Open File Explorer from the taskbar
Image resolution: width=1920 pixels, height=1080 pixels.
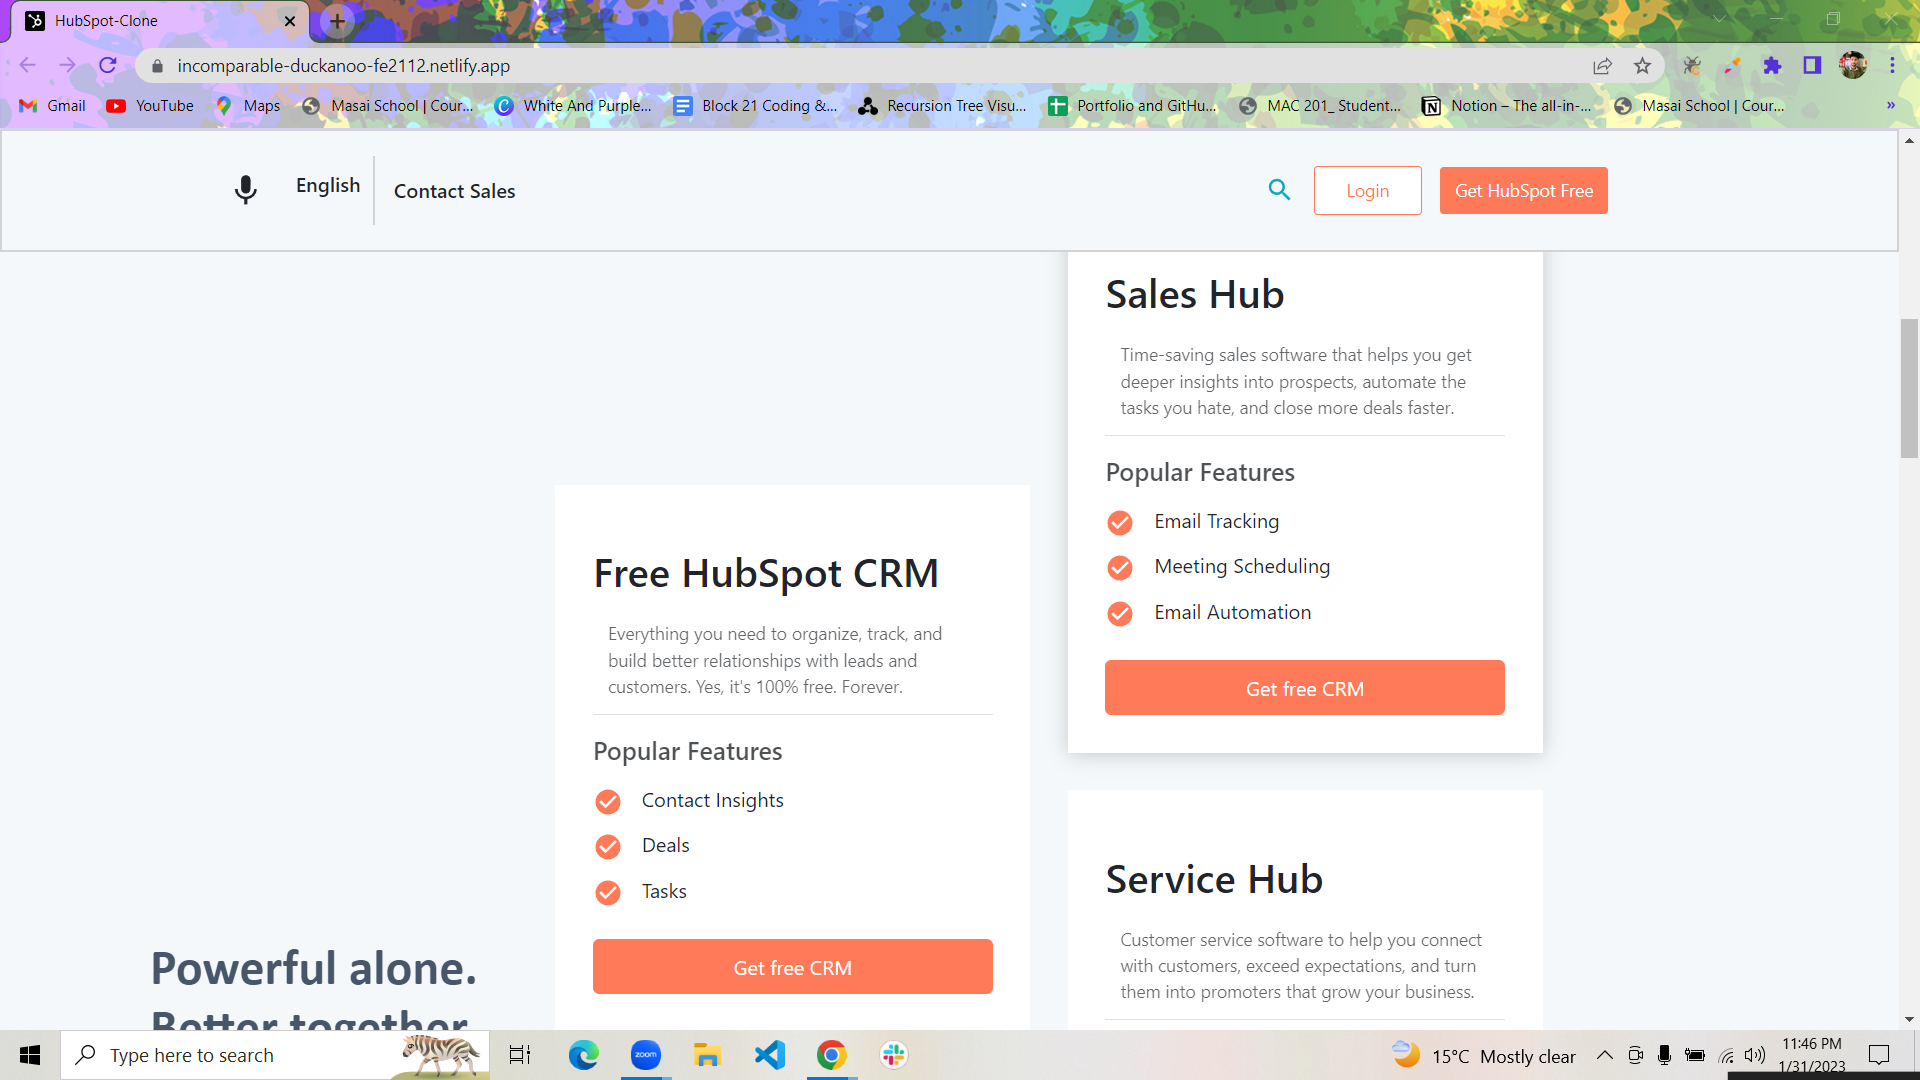(708, 1055)
